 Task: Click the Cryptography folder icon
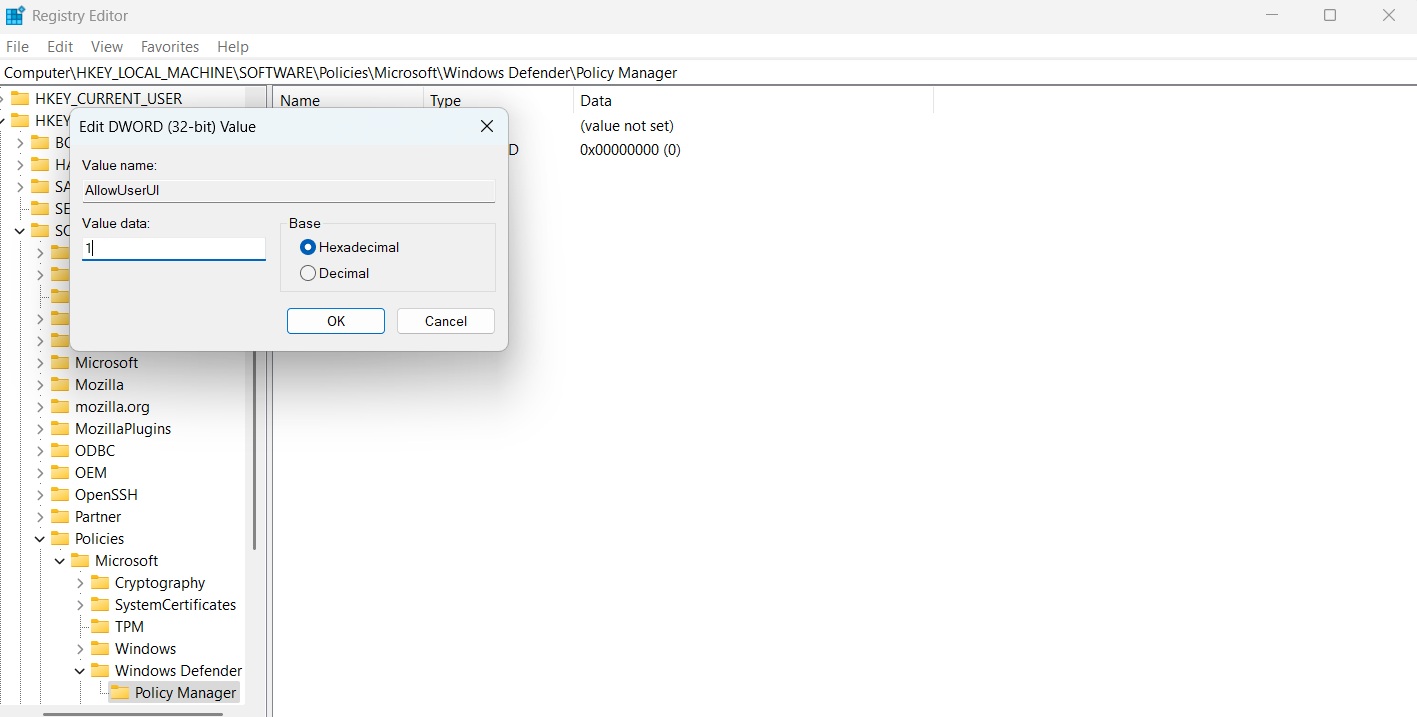100,582
